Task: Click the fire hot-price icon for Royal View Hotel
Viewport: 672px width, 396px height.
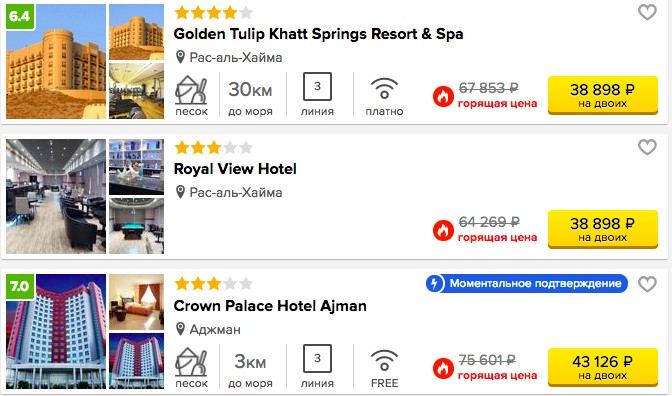Action: click(443, 231)
